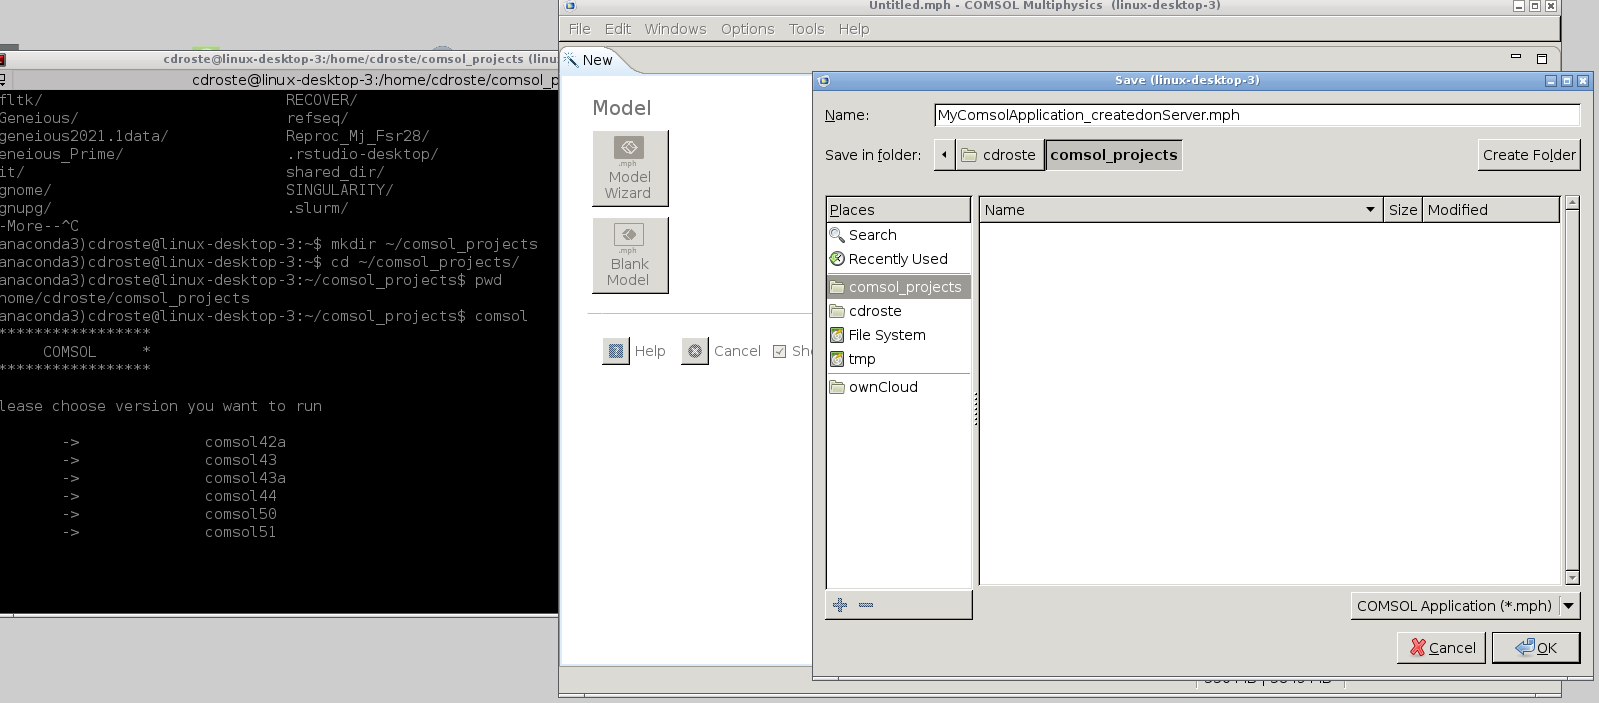Go to the cdroste folder in path bar
Image resolution: width=1599 pixels, height=703 pixels.
pos(999,155)
